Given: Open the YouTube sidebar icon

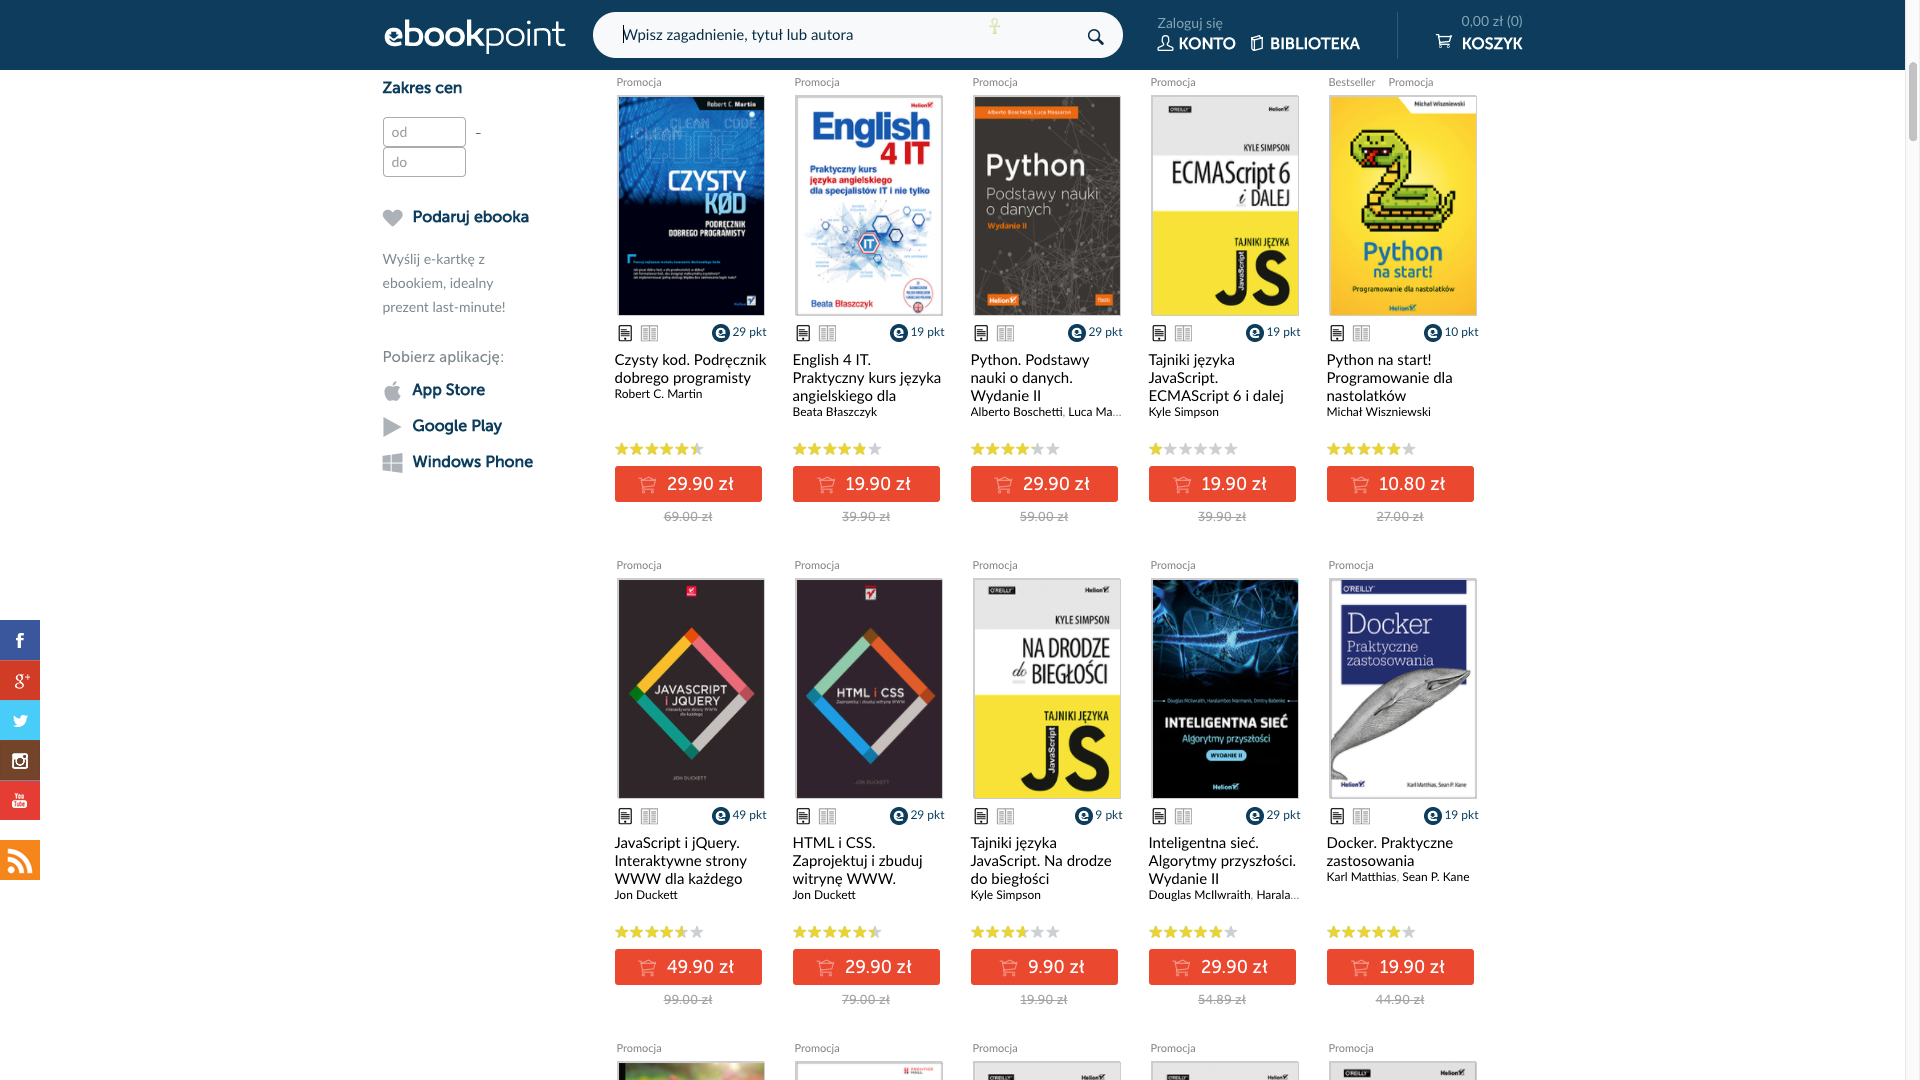Looking at the screenshot, I should pos(20,800).
